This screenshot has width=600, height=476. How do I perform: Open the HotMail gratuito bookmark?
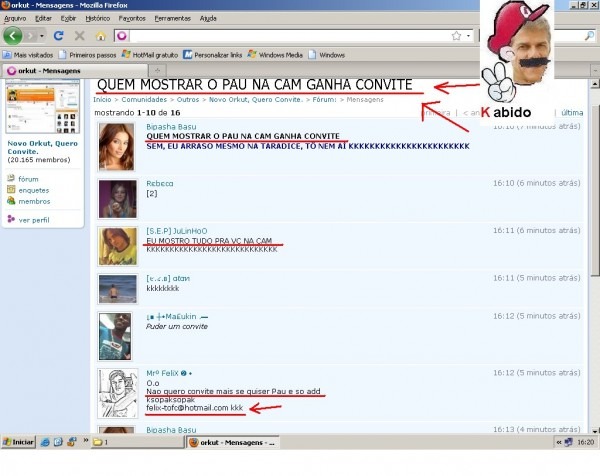[x=151, y=54]
